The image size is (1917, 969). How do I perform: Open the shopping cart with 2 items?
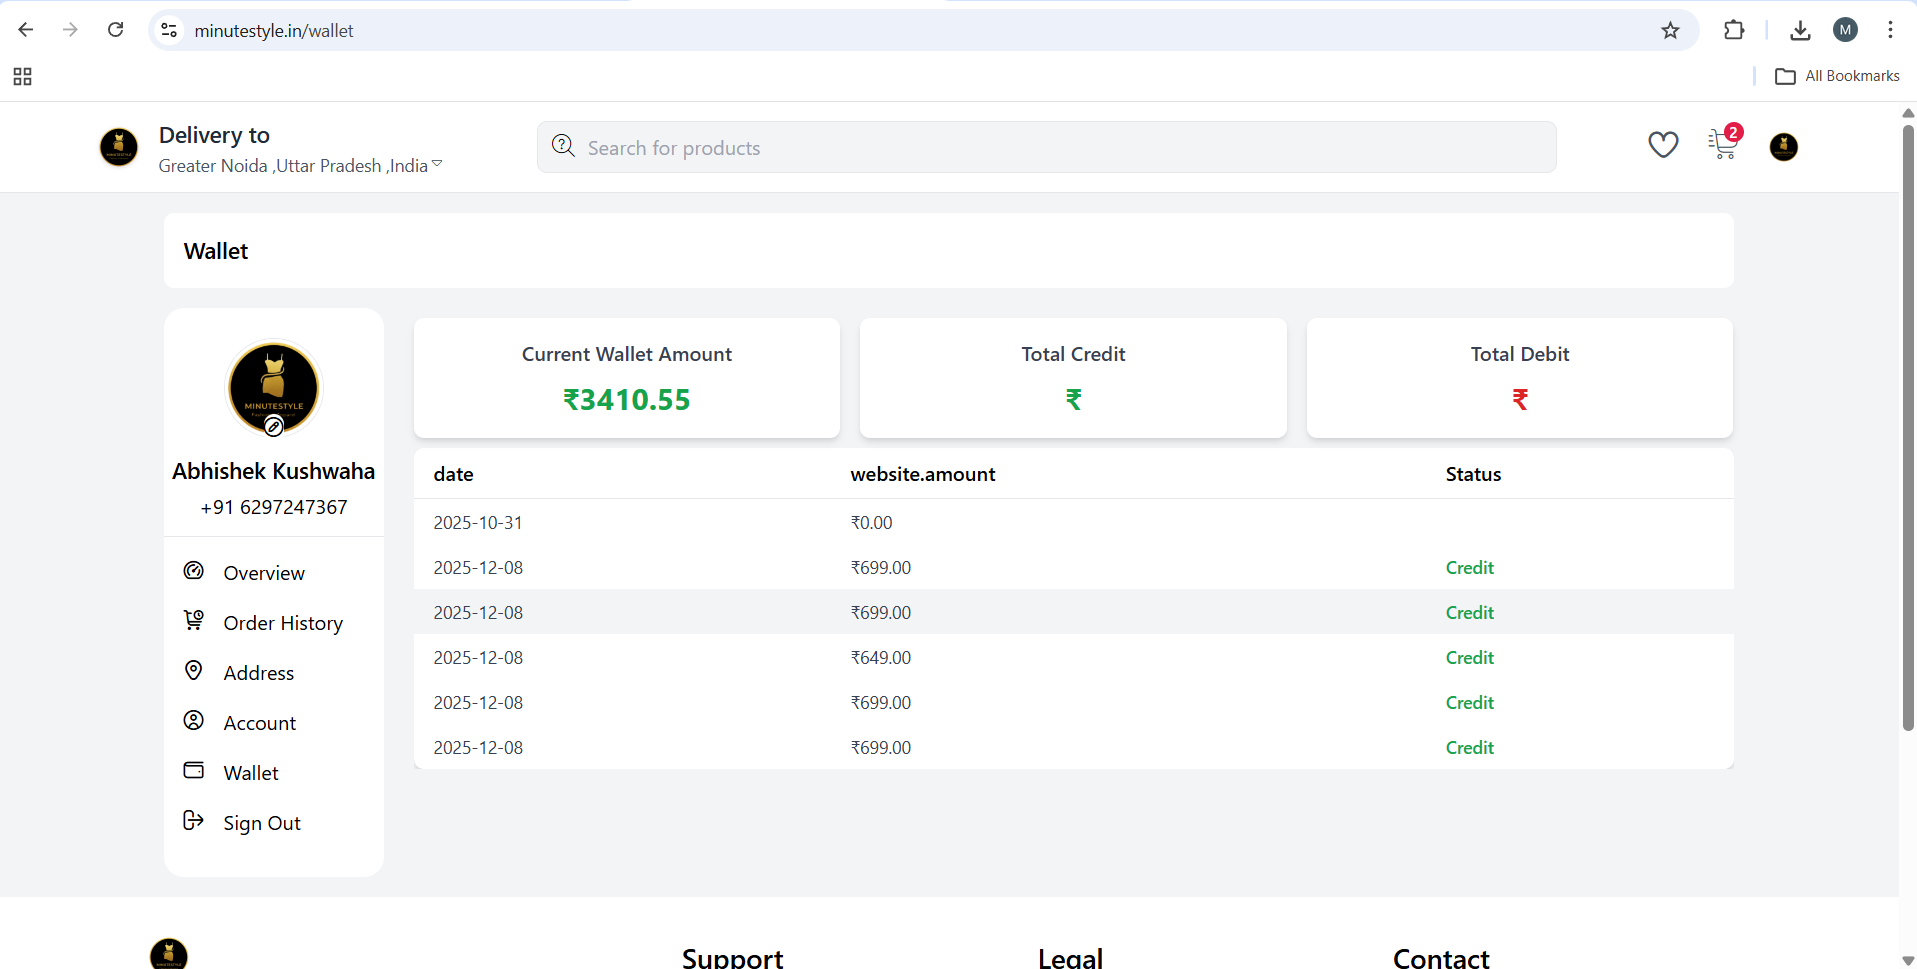(1723, 145)
